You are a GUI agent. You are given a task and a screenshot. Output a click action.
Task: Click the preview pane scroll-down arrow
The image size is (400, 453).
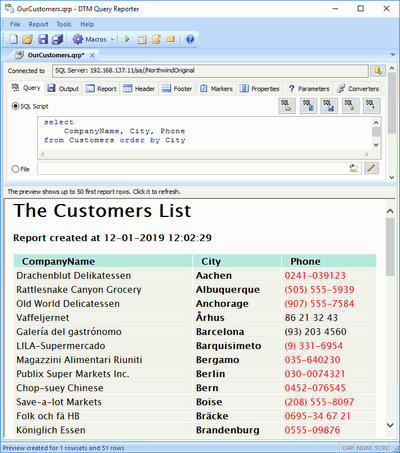point(390,425)
